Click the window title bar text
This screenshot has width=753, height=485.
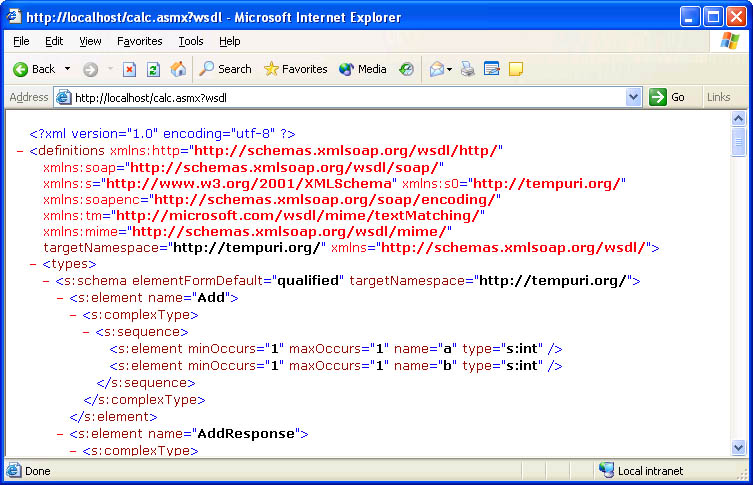click(x=214, y=18)
